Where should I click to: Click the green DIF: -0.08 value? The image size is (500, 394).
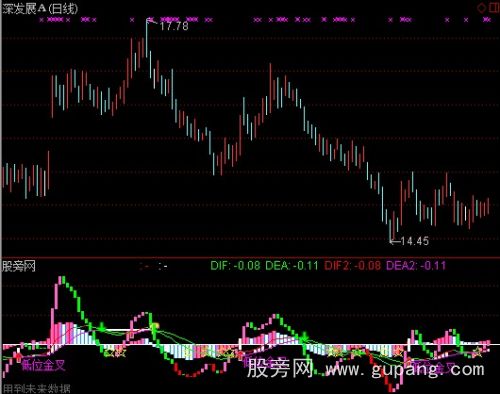235,266
